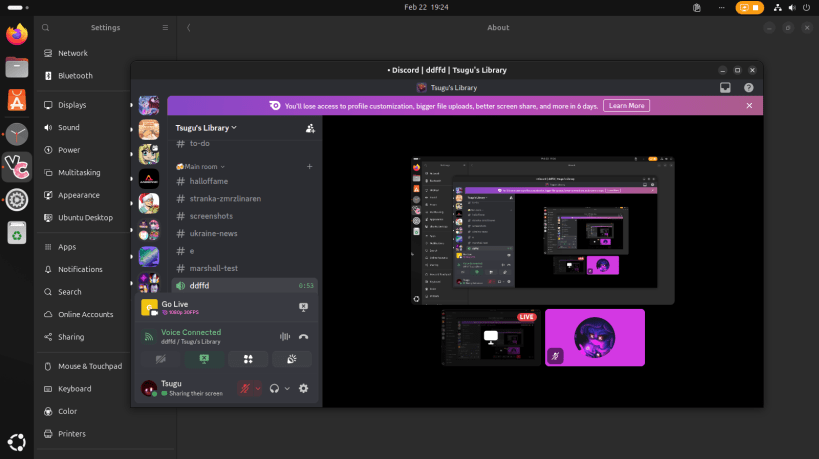
Task: Create channel in Main room category
Action: coord(309,167)
